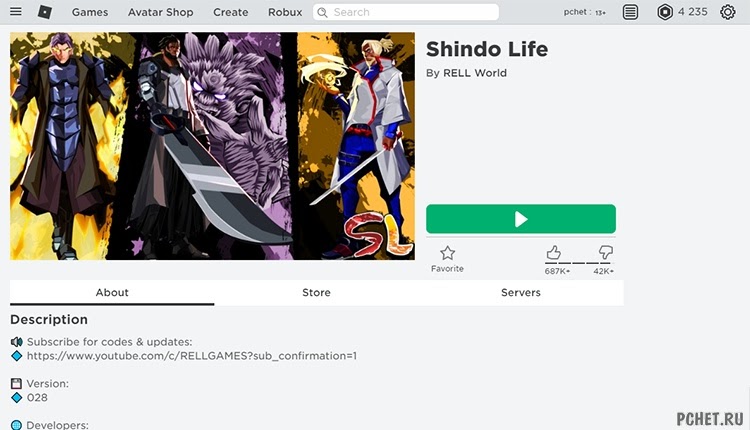The width and height of the screenshot is (750, 430).
Task: Start the game with green play button
Action: (521, 219)
